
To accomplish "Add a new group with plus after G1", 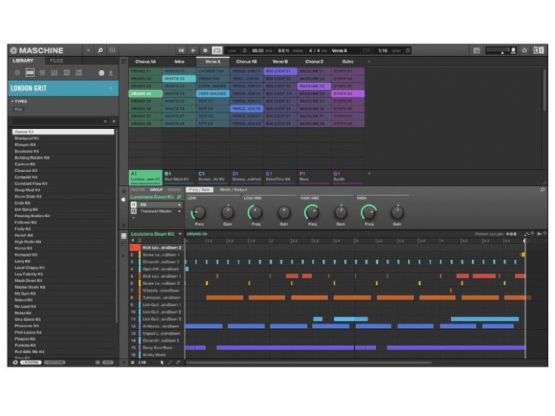I will [369, 173].
